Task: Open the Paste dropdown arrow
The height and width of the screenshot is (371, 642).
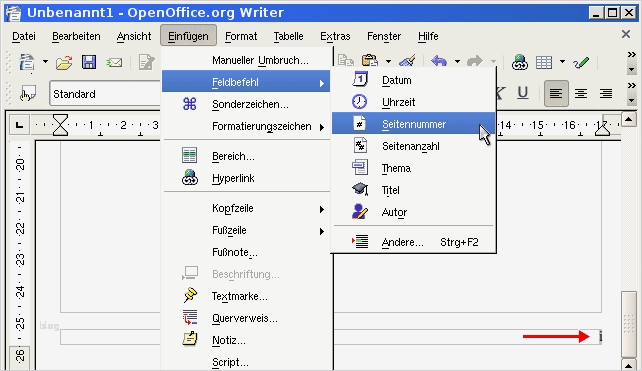Action: tap(388, 62)
